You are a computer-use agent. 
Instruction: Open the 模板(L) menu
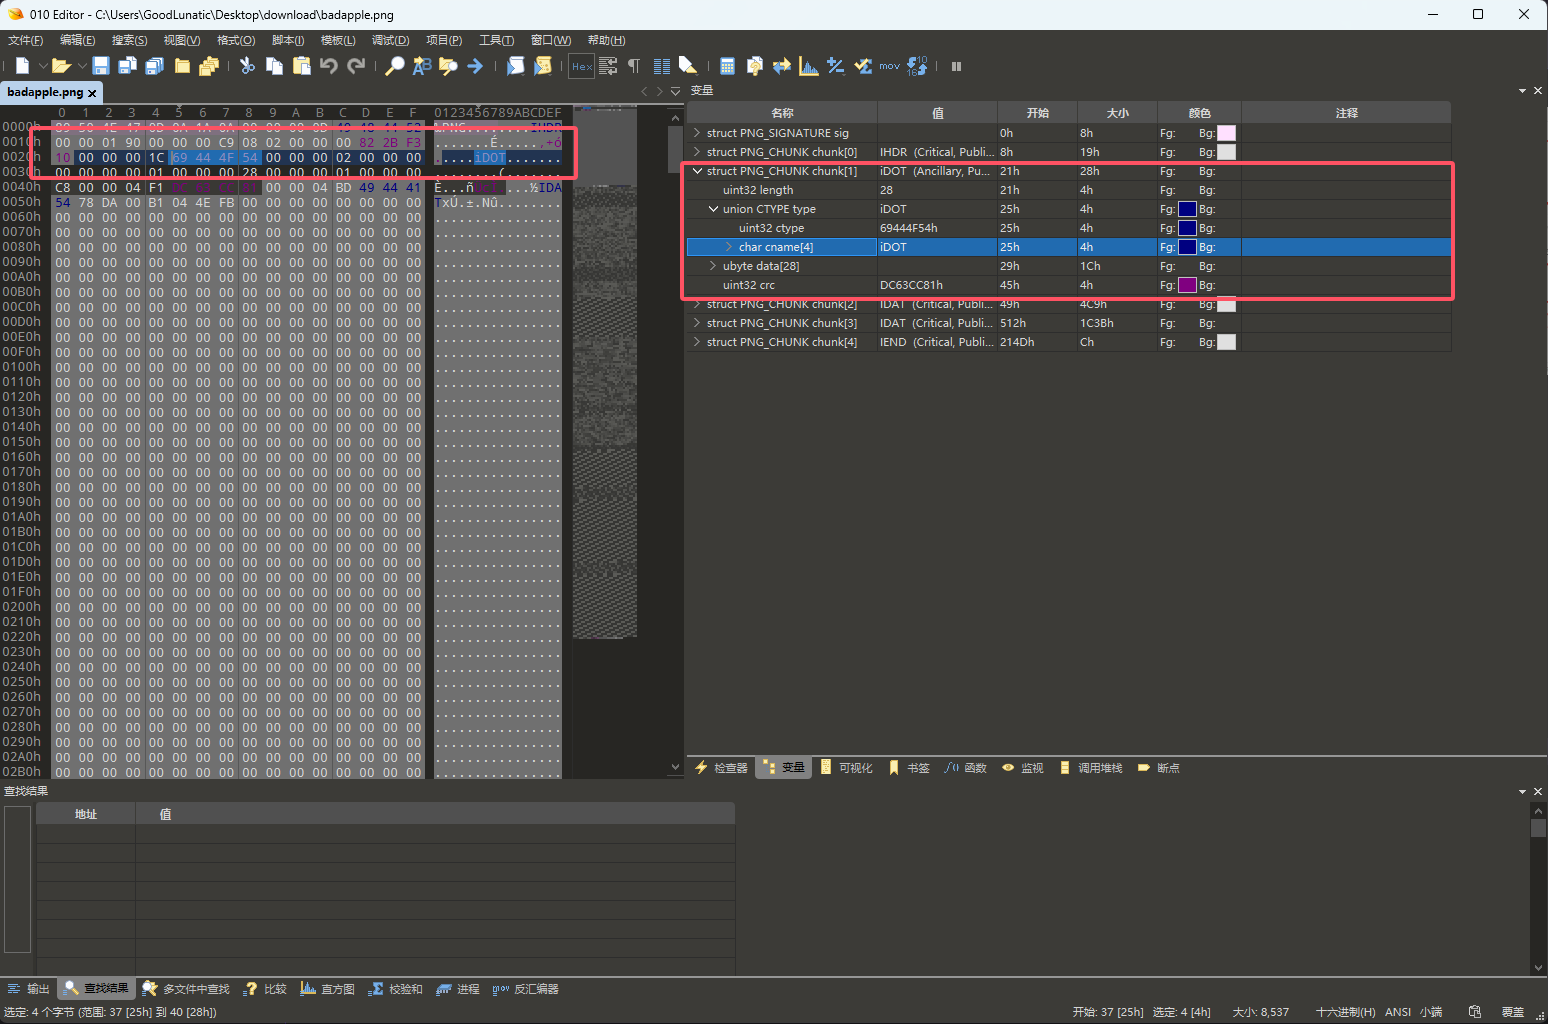338,40
